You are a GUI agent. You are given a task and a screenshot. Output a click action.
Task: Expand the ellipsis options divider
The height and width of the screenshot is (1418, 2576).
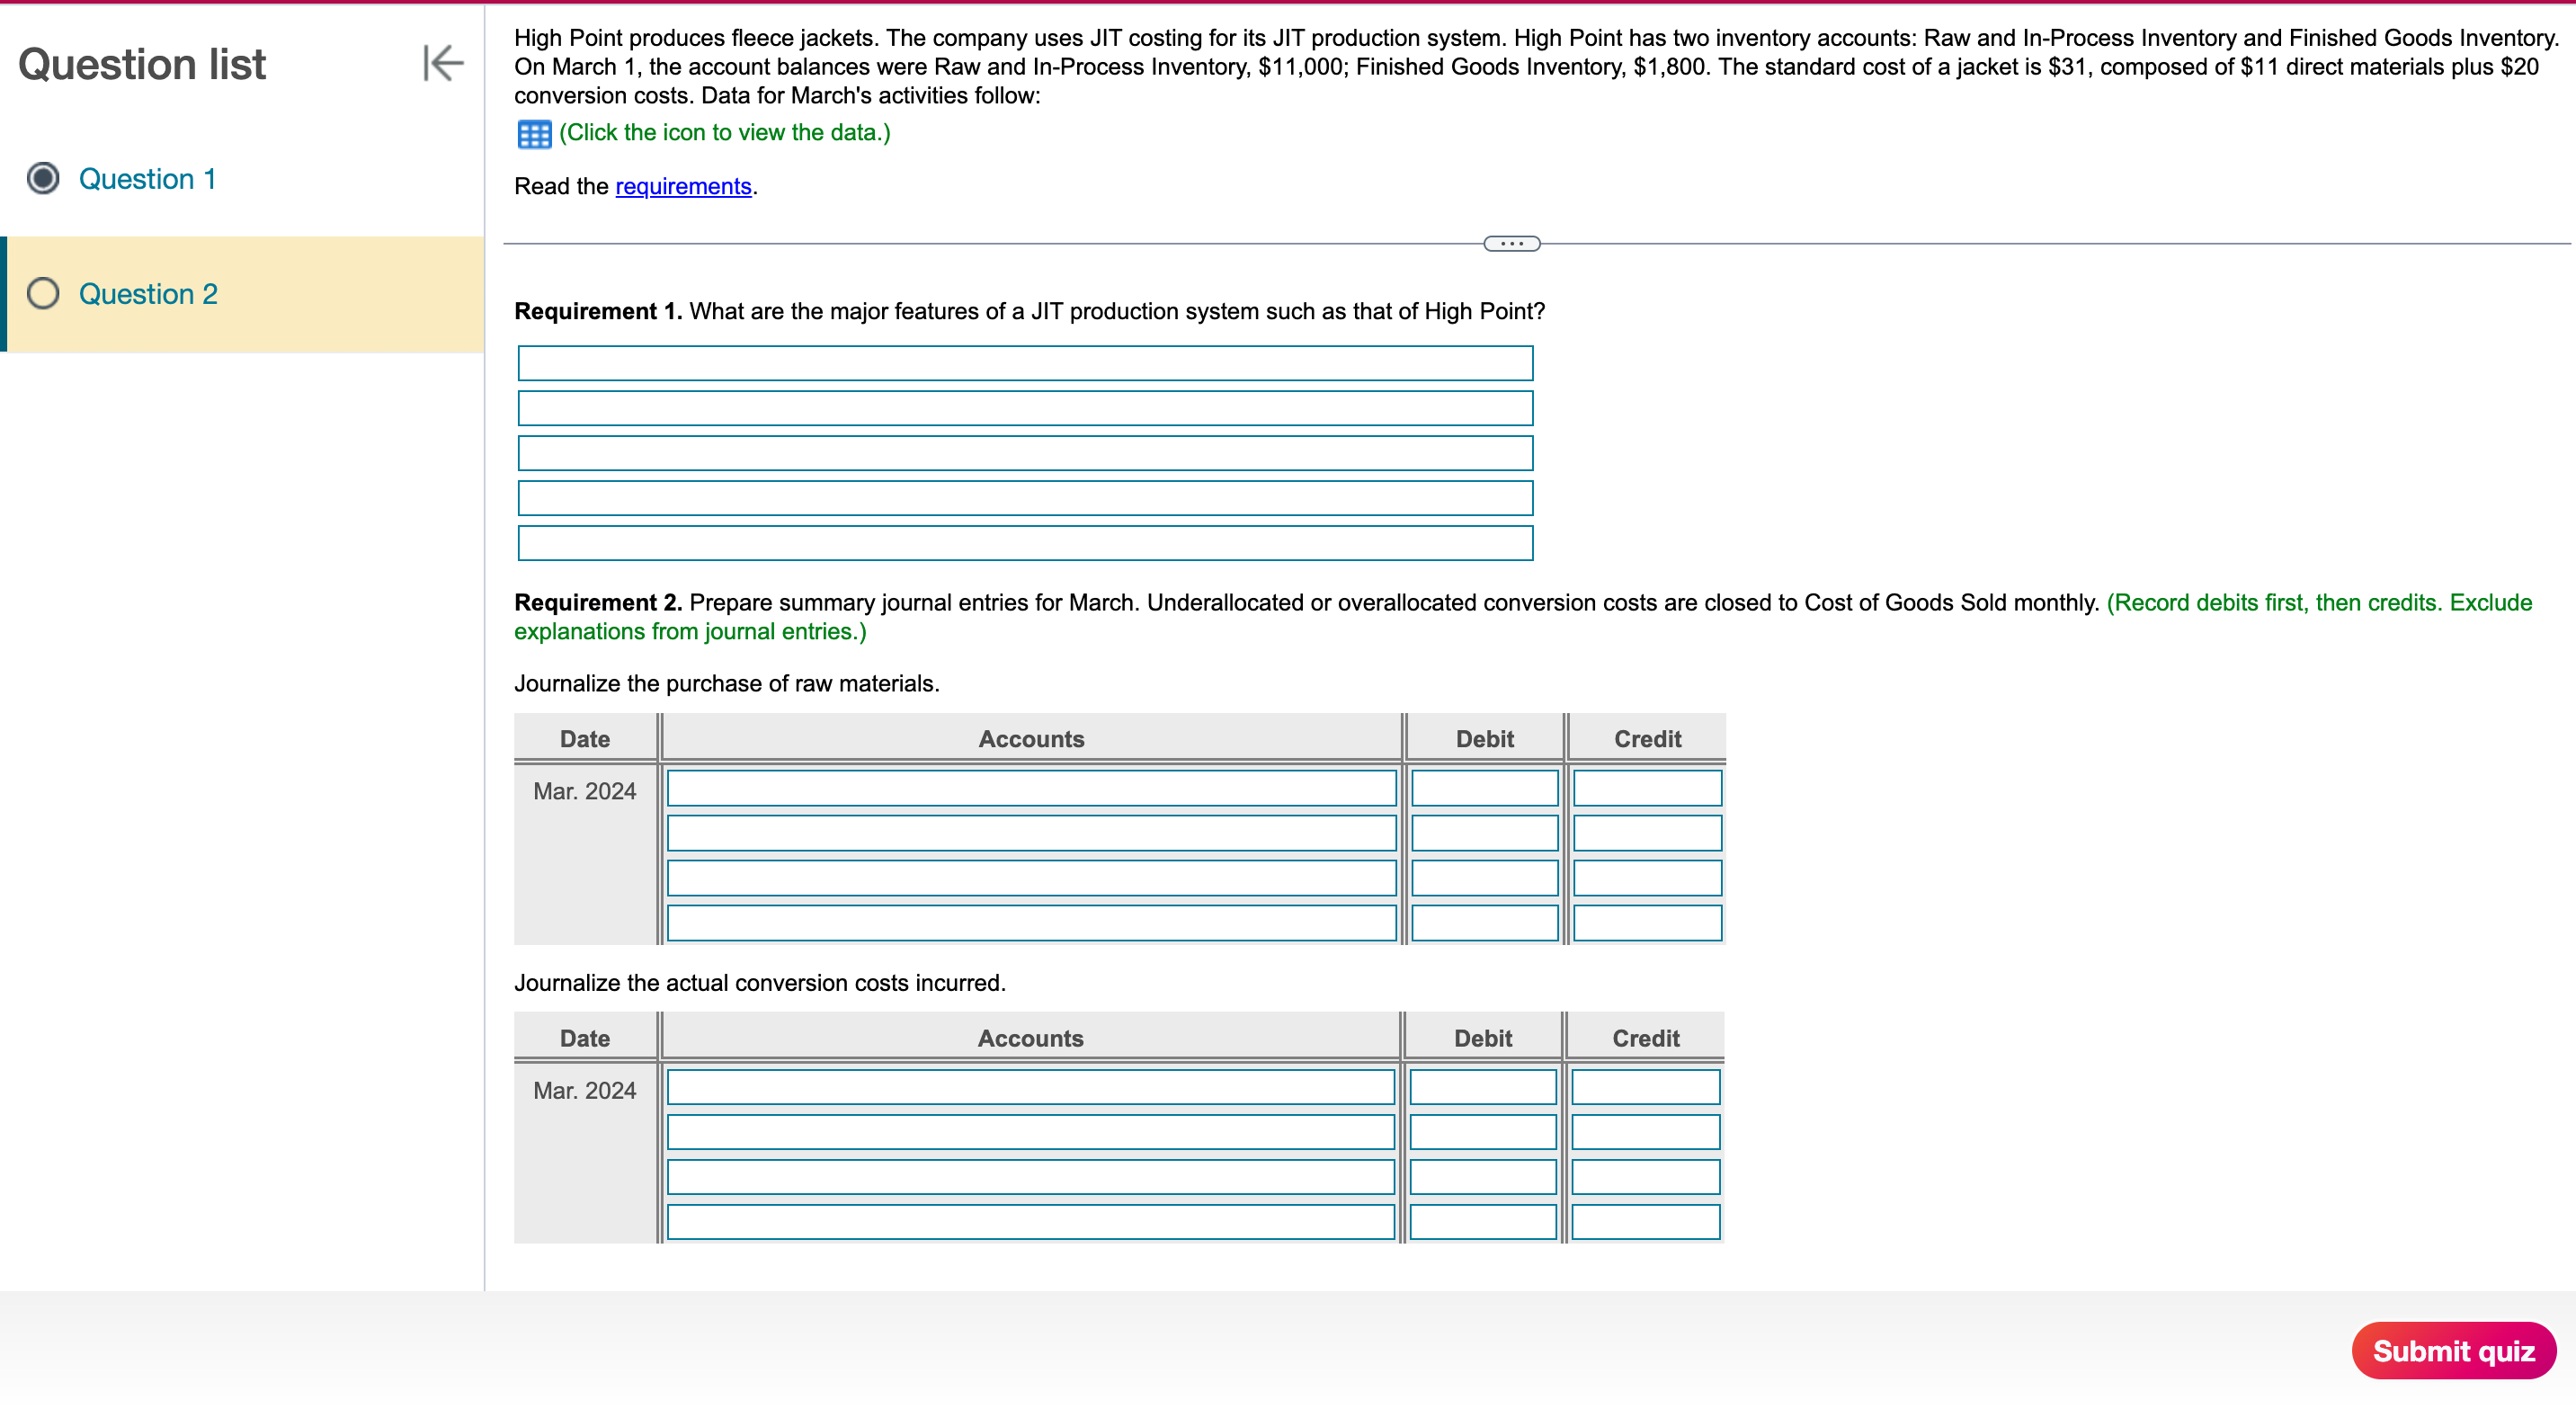pyautogui.click(x=1512, y=242)
